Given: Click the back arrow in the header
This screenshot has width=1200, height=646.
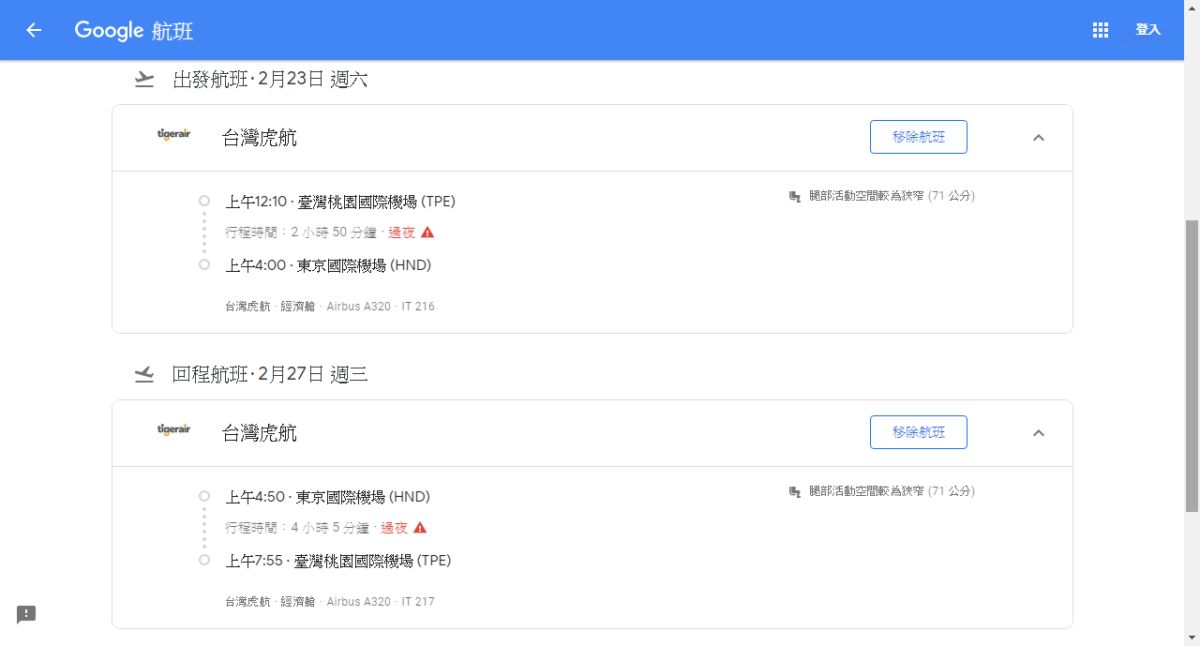Looking at the screenshot, I should tap(34, 30).
